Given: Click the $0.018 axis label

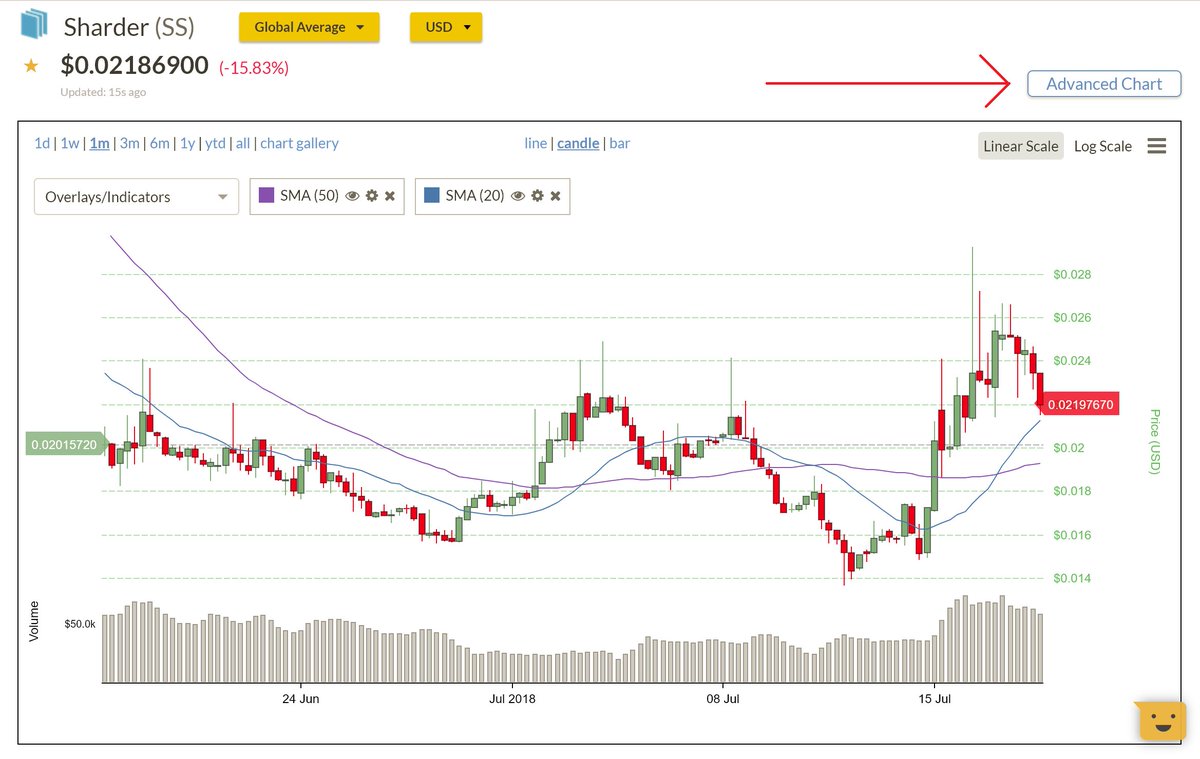Looking at the screenshot, I should 1072,491.
